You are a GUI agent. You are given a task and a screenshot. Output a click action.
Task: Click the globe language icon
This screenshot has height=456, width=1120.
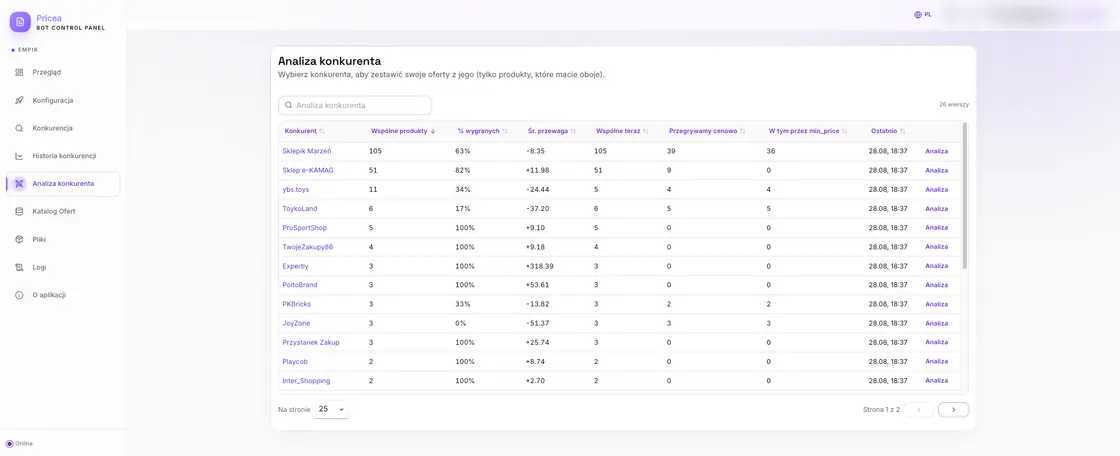[918, 14]
